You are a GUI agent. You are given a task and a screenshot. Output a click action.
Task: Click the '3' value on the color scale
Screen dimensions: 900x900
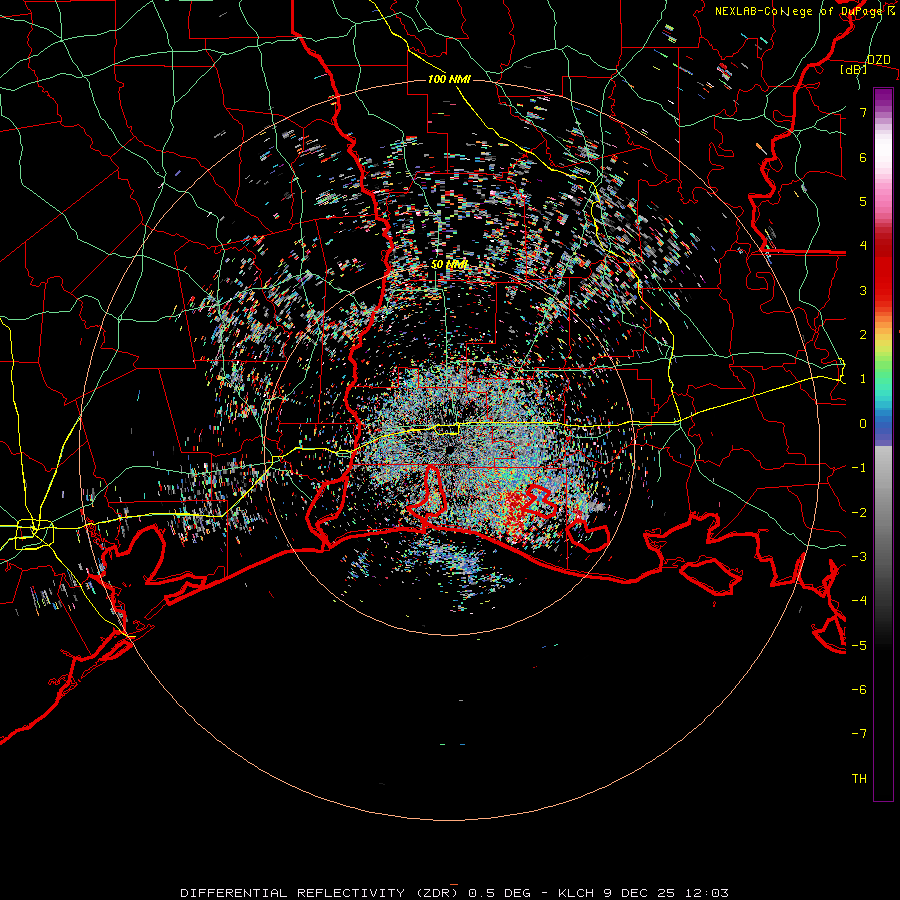click(863, 290)
